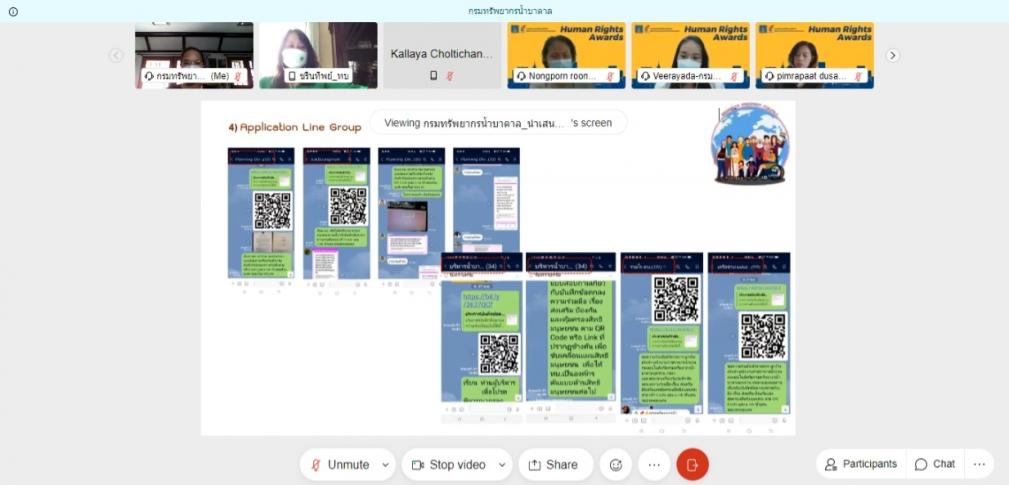Open panel options ellipsis beside Chat
The image size is (1009, 485).
(979, 464)
